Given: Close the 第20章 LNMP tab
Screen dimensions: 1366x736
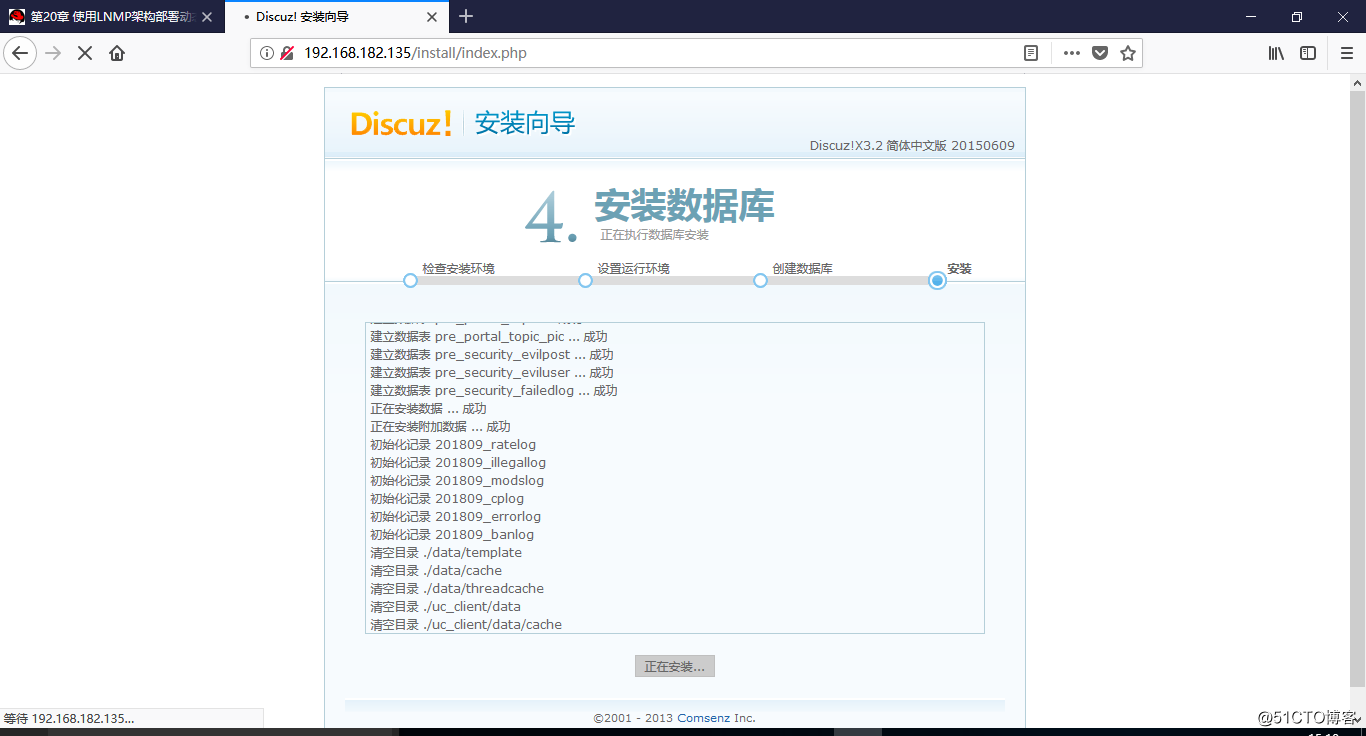Looking at the screenshot, I should point(207,17).
